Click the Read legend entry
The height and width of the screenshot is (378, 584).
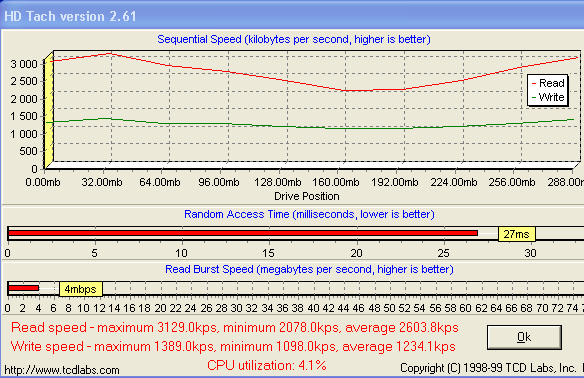(548, 83)
